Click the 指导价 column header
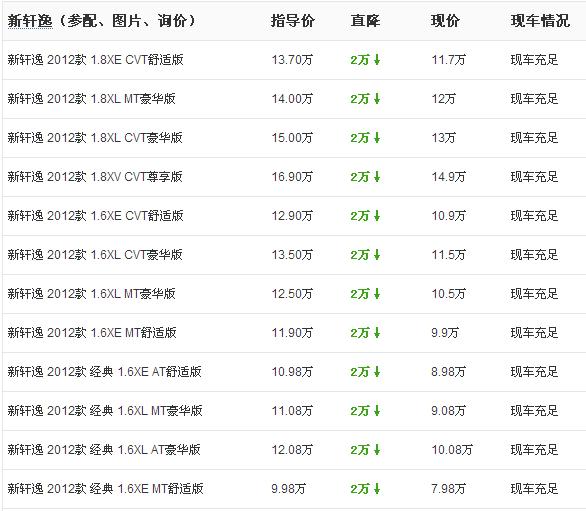Image resolution: width=586 pixels, height=511 pixels. click(293, 21)
